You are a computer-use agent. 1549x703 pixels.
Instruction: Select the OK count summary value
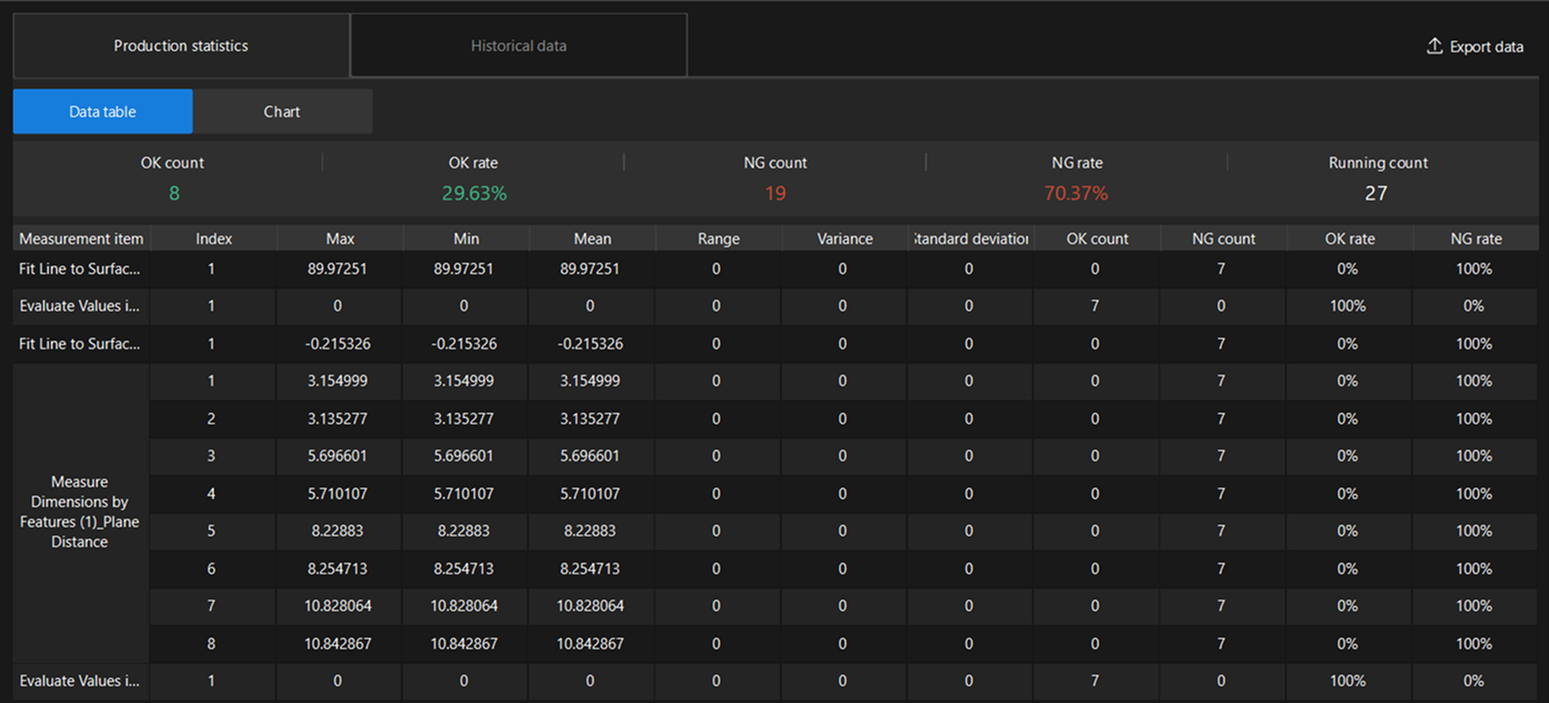click(173, 193)
